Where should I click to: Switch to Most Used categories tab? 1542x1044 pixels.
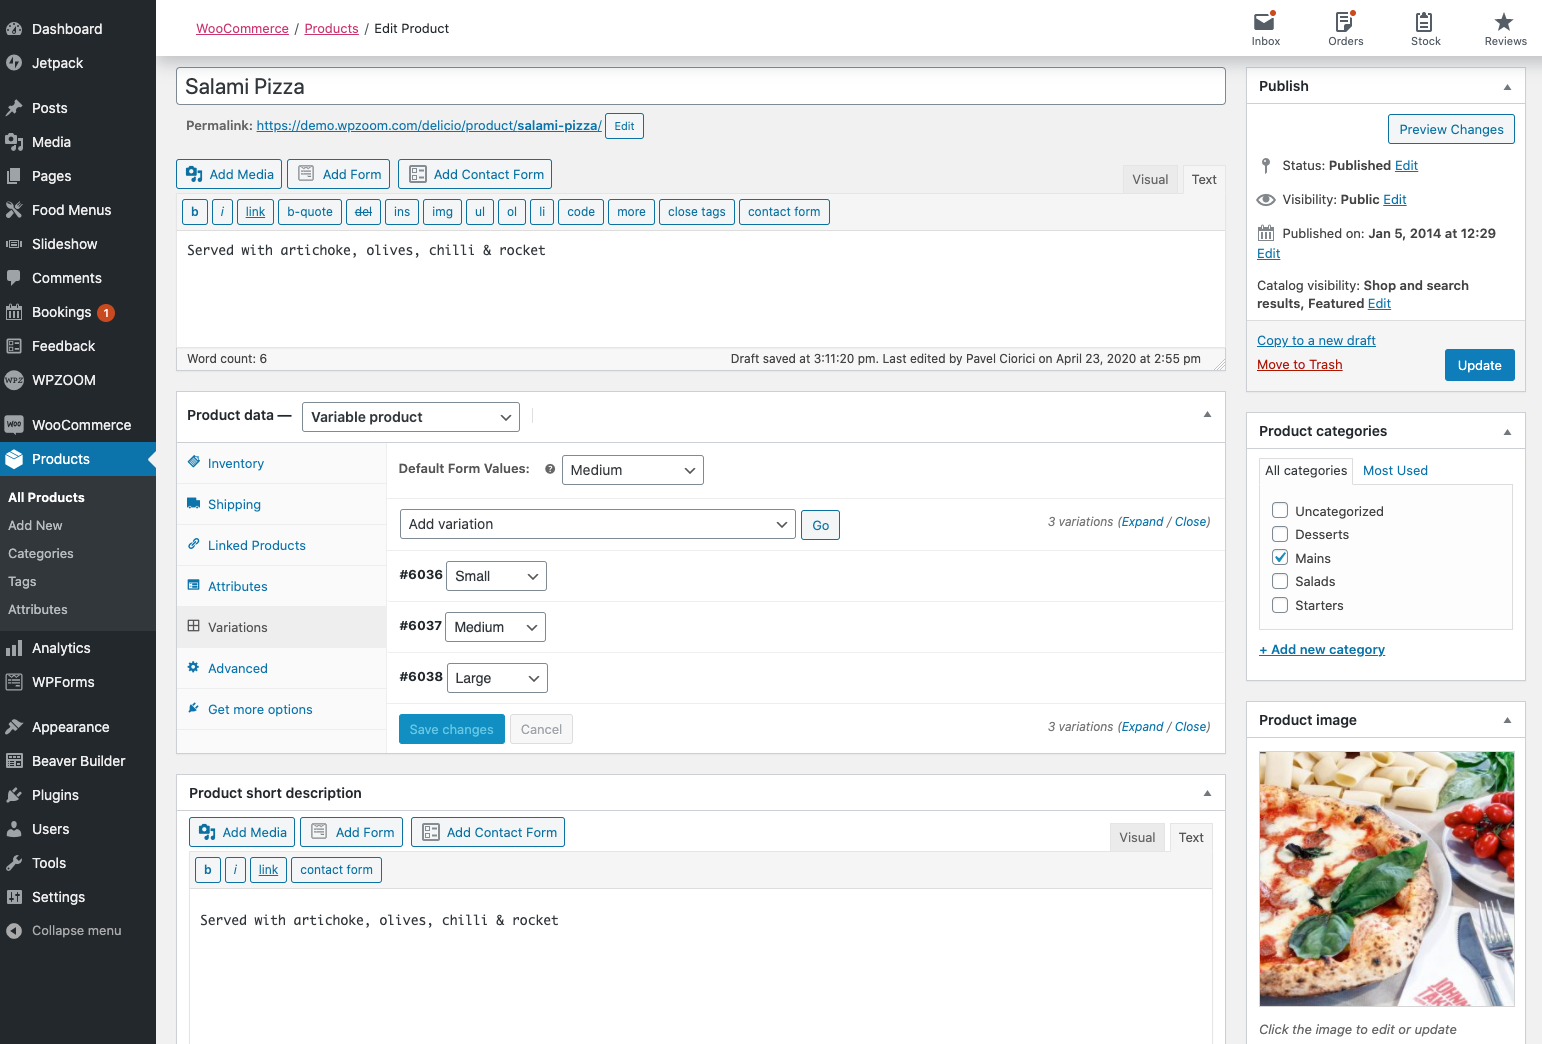click(1395, 471)
